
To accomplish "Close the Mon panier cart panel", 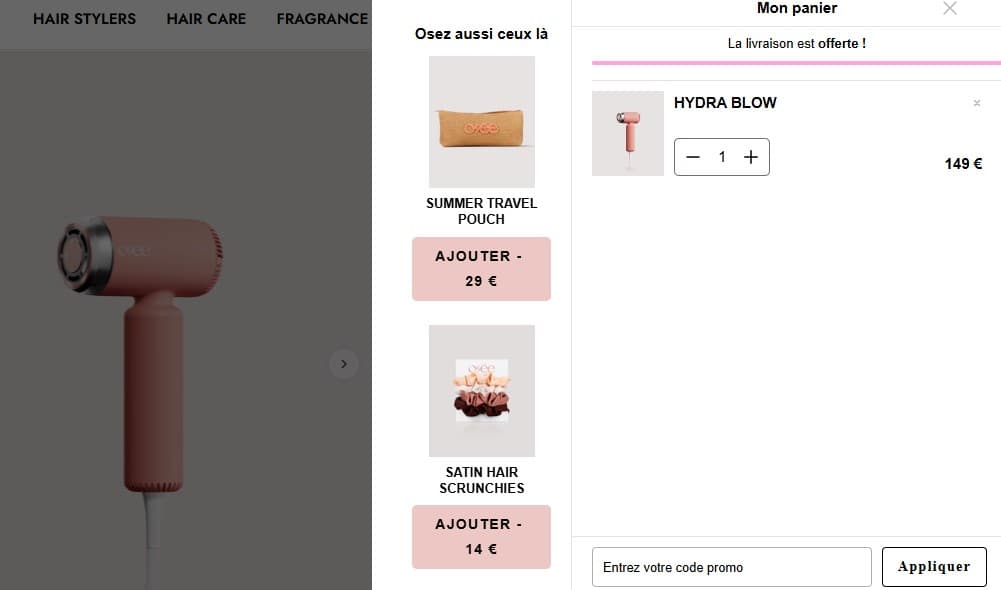I will pyautogui.click(x=949, y=8).
